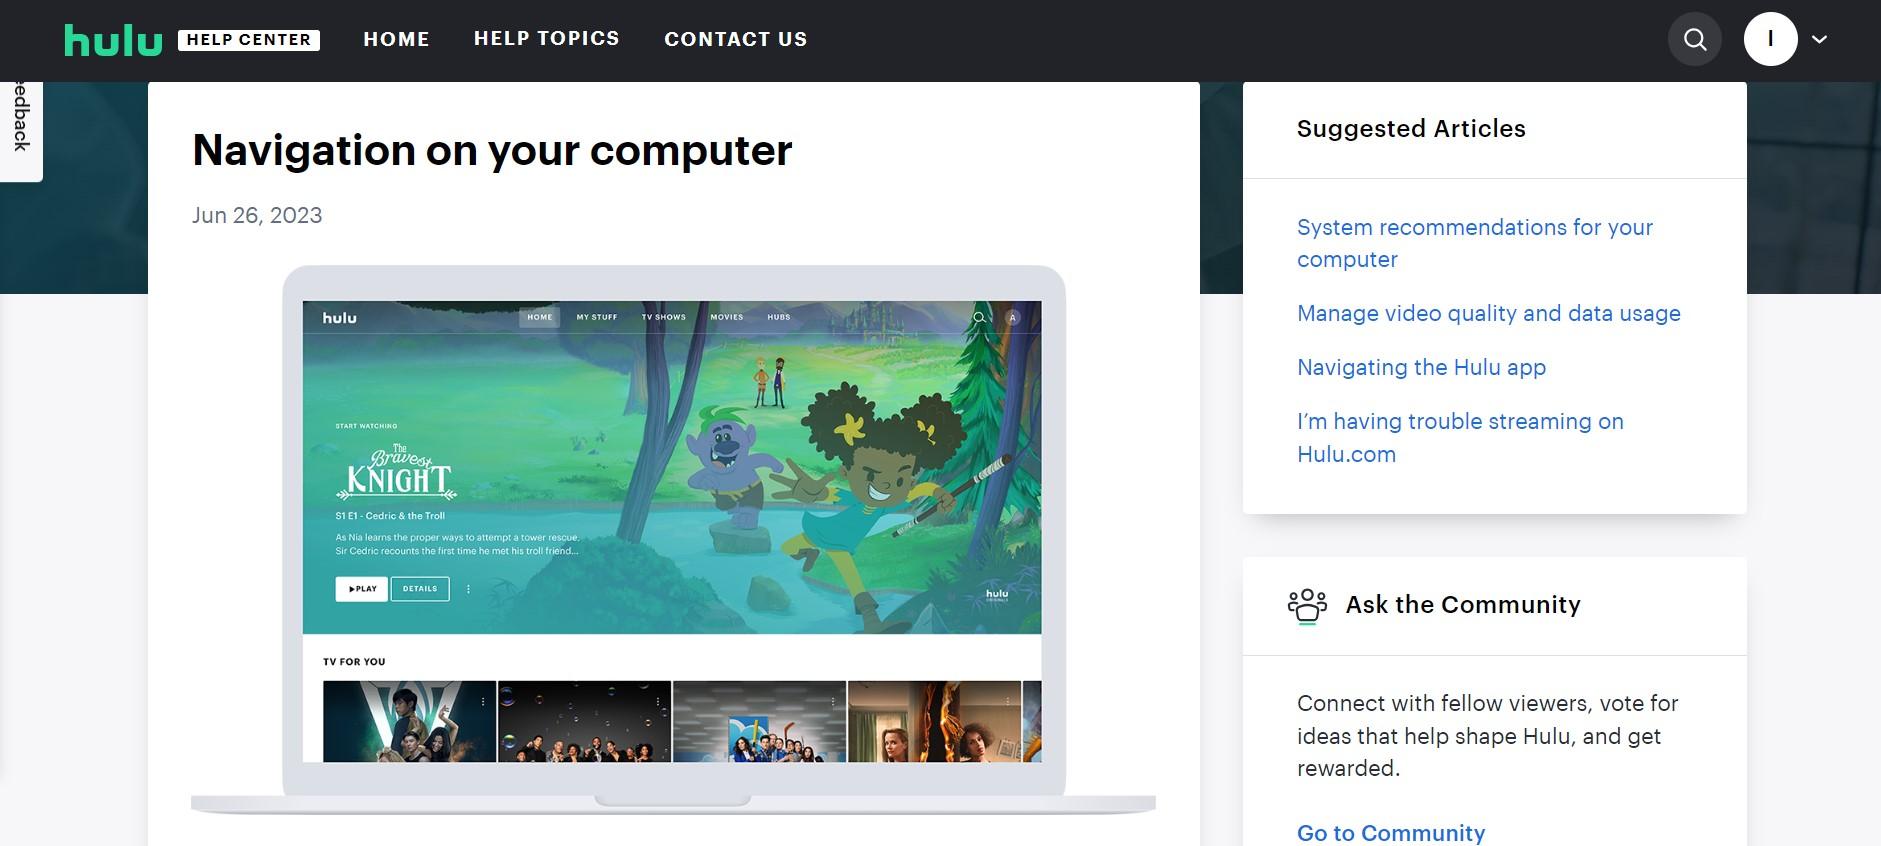Open Manage video quality and data usage
Screen dimensions: 1881x846
[1489, 313]
